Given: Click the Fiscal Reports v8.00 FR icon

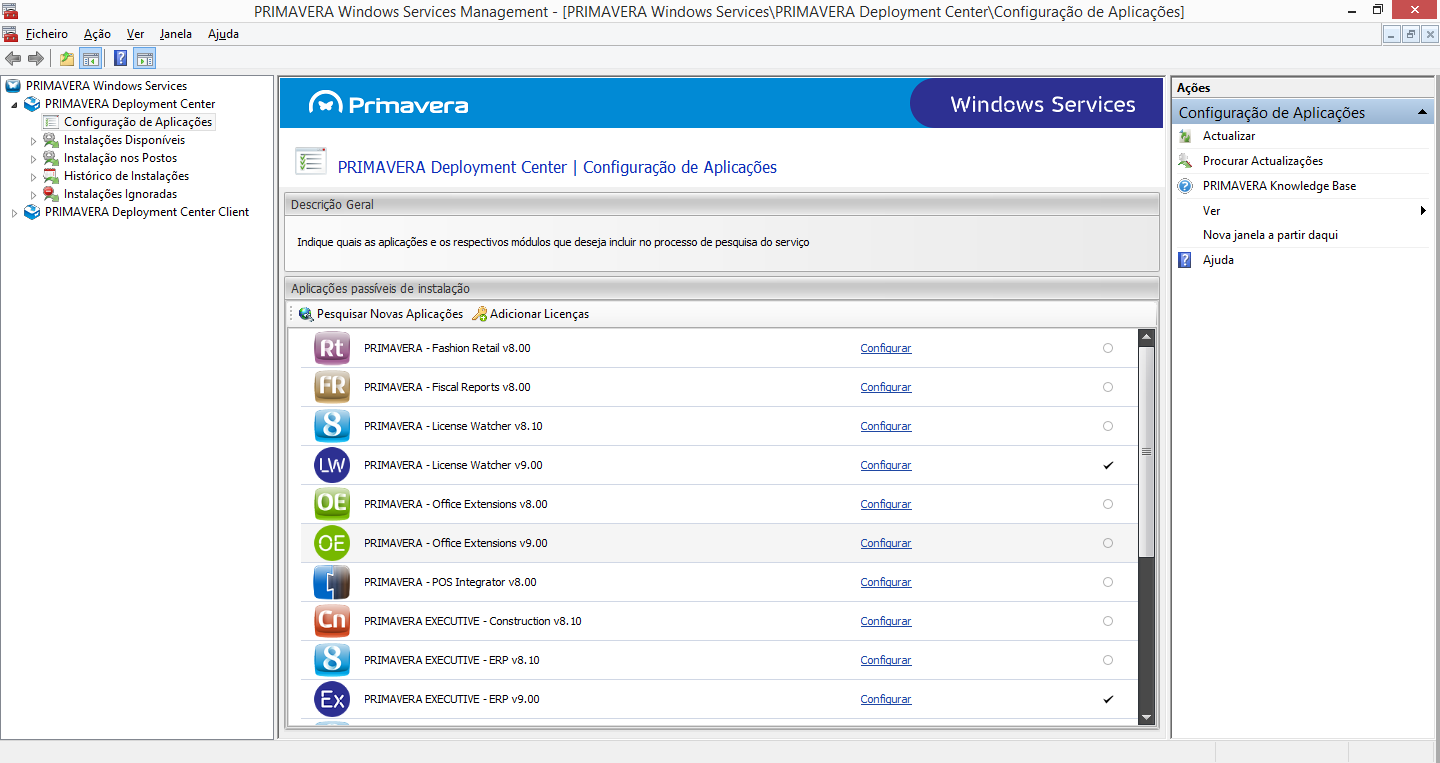Looking at the screenshot, I should (x=332, y=387).
